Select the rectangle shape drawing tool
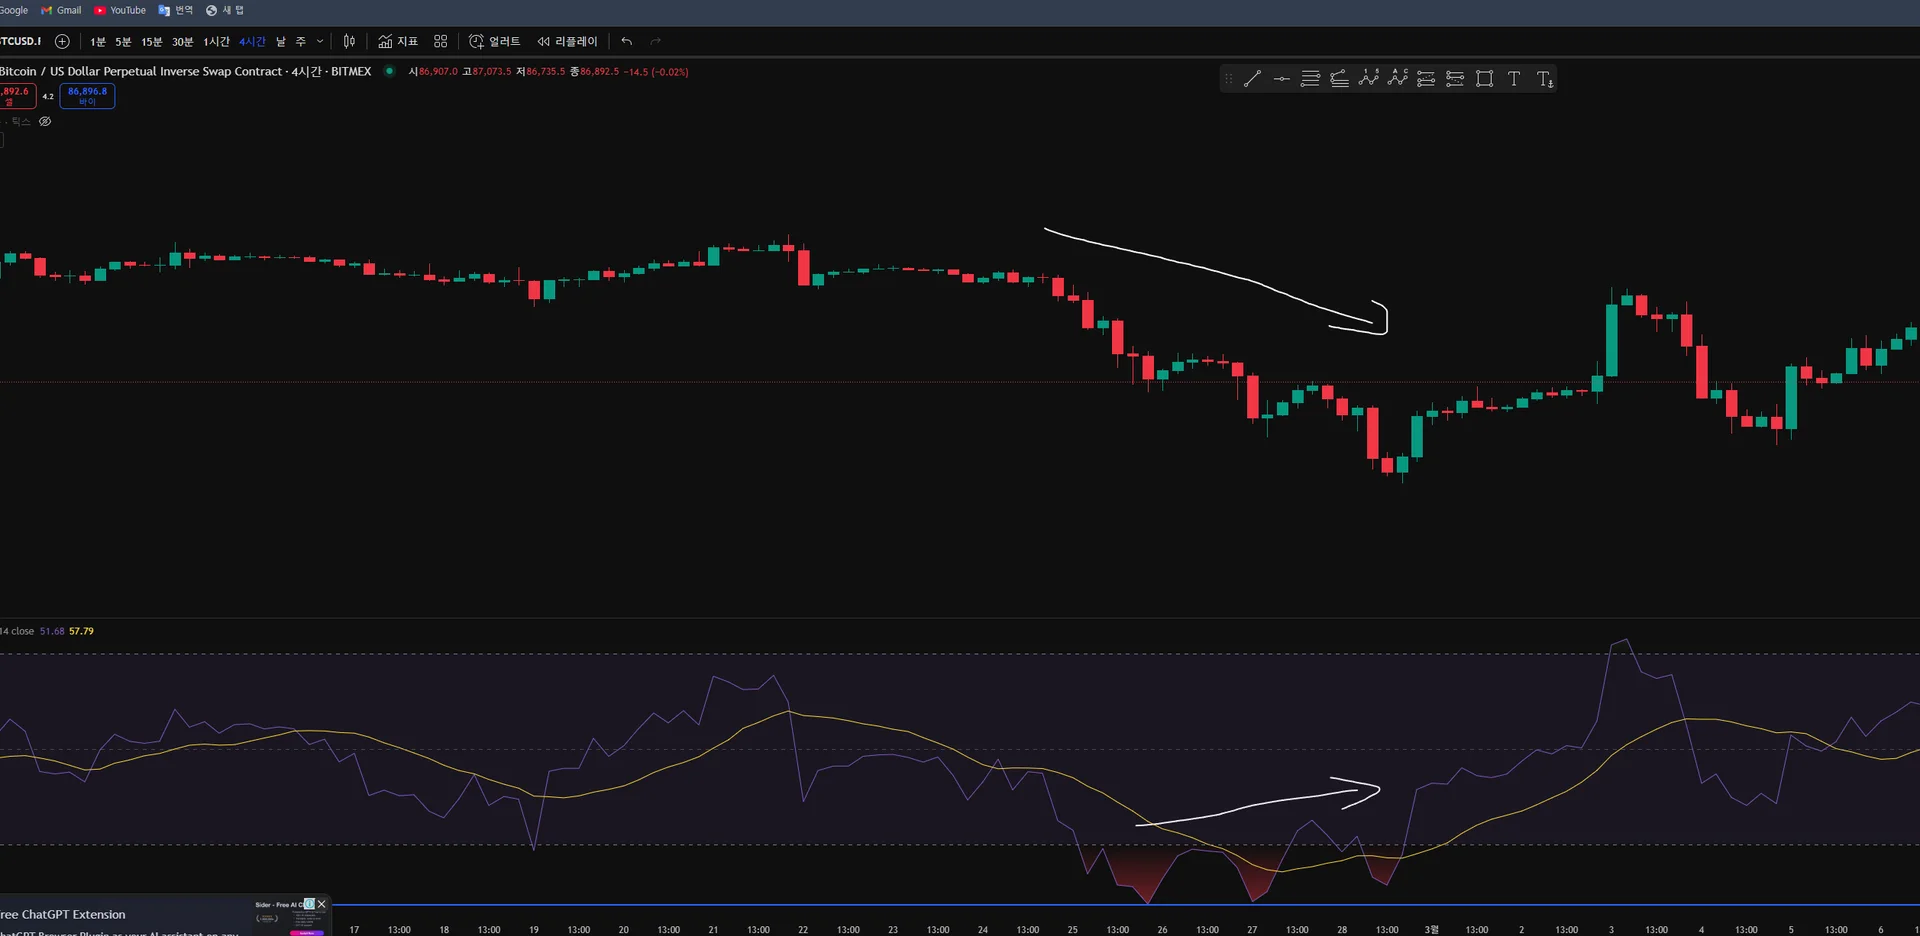The image size is (1920, 936). click(1484, 79)
